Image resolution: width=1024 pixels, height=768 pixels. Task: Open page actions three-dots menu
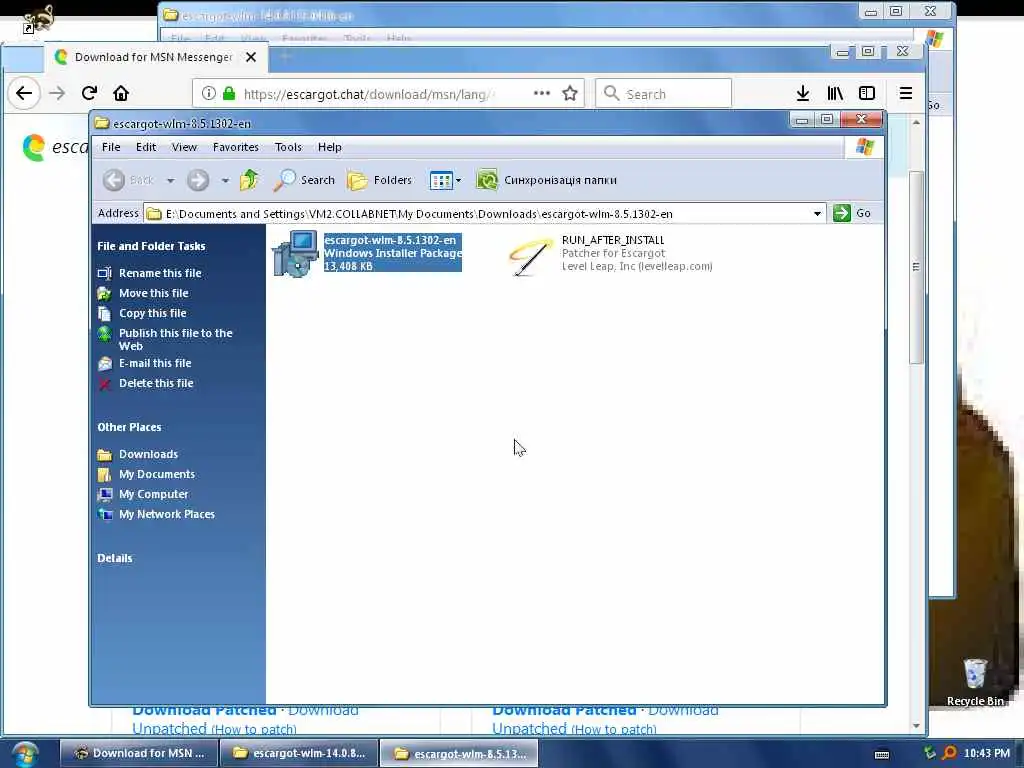541,93
